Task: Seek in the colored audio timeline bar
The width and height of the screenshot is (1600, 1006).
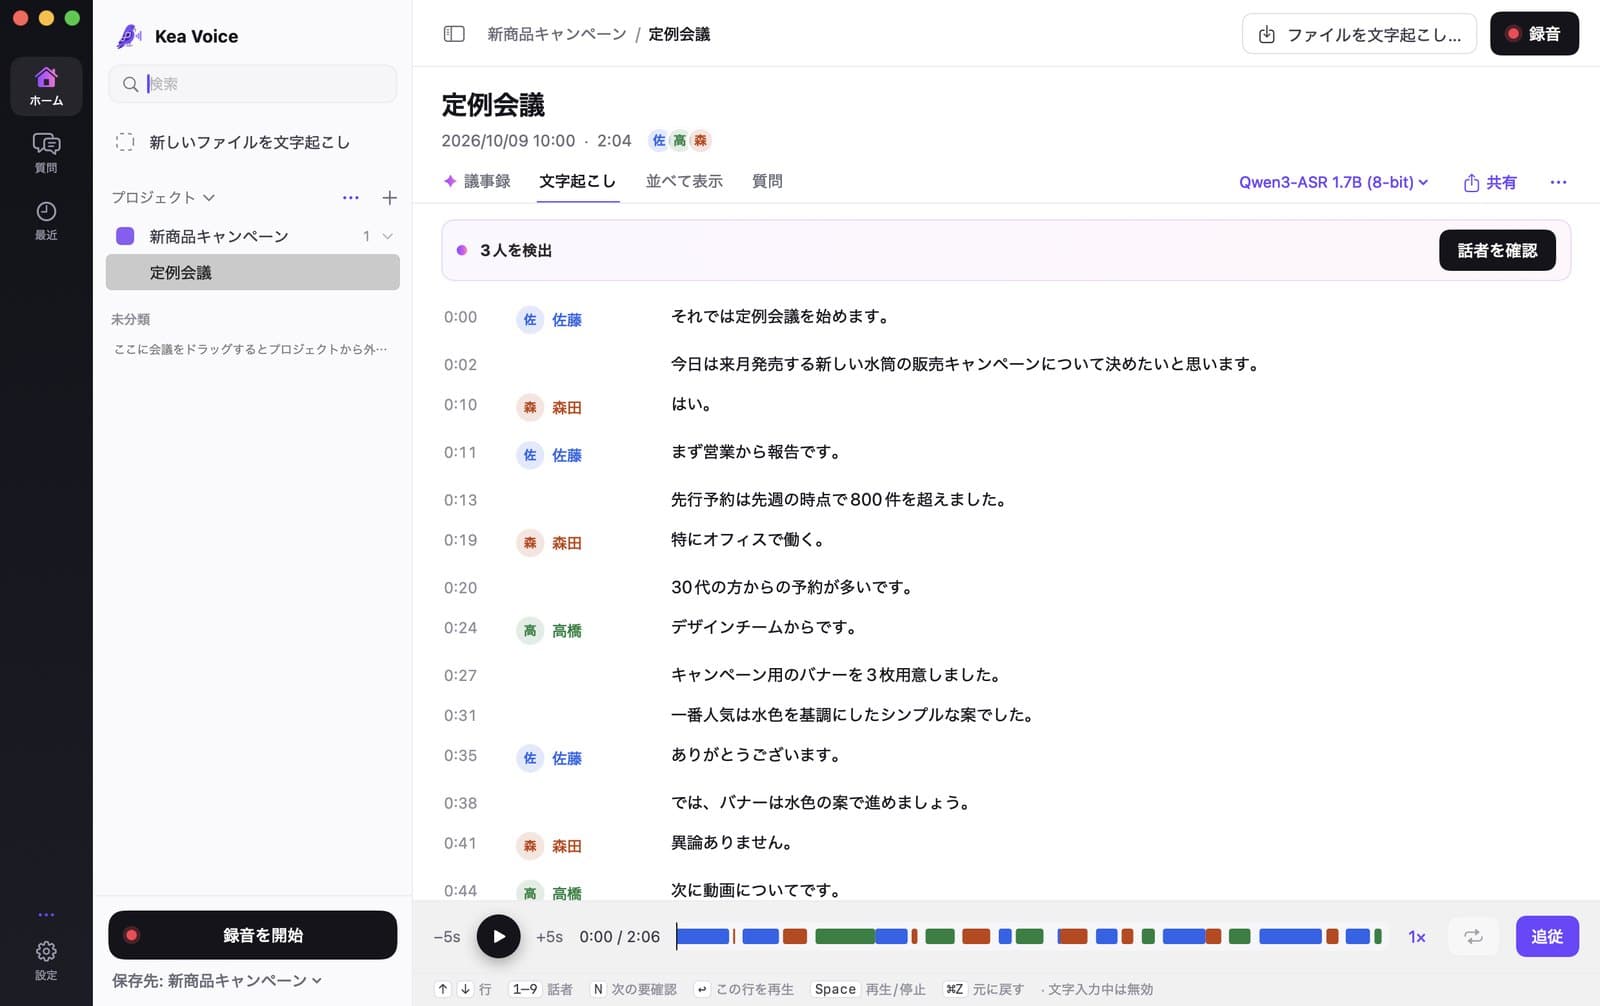Action: 1030,937
